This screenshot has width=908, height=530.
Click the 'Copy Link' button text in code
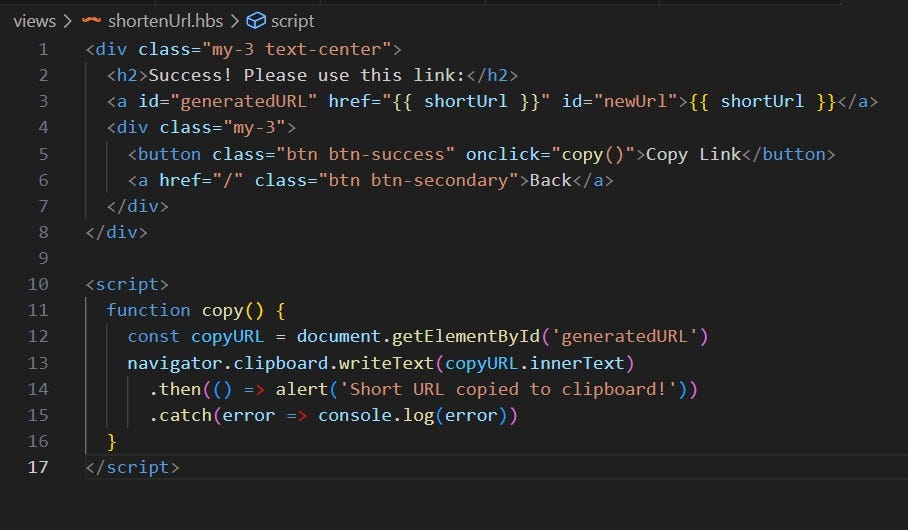point(693,155)
